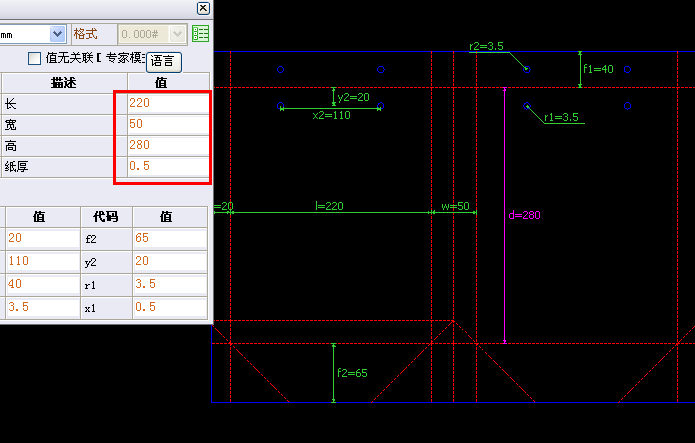Image resolution: width=695 pixels, height=443 pixels.
Task: Select the 高 value field showing 280
Action: click(x=167, y=145)
